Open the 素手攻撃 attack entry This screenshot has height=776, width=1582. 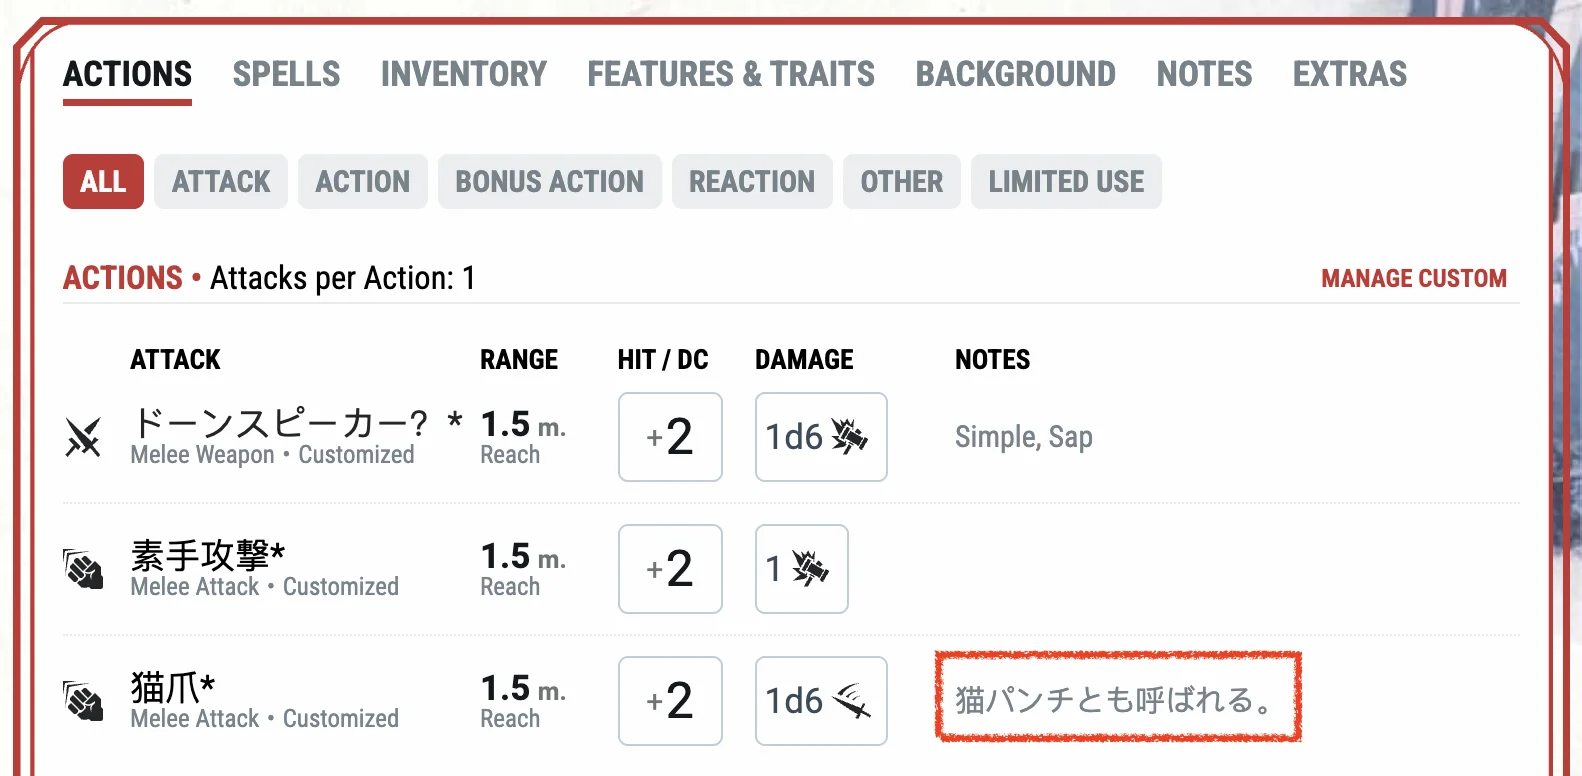point(208,555)
